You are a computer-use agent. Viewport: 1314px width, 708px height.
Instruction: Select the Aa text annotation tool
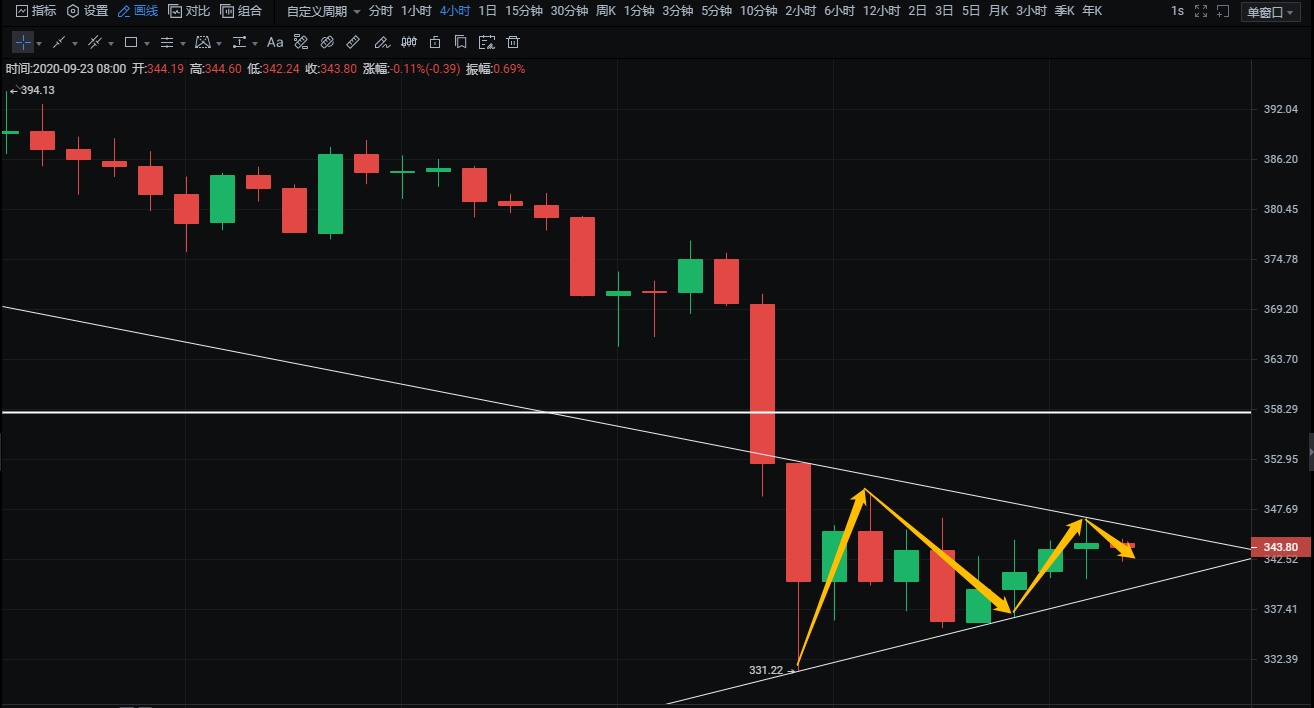click(x=275, y=43)
